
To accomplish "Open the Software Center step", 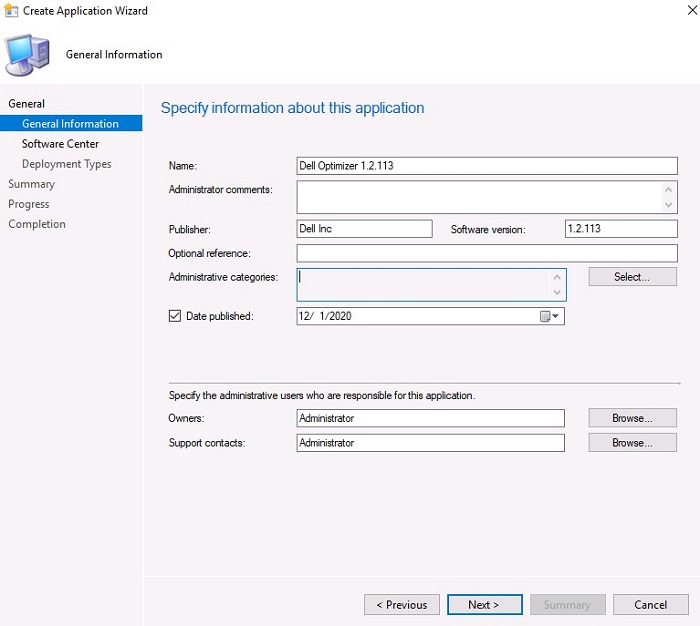I will pyautogui.click(x=60, y=144).
